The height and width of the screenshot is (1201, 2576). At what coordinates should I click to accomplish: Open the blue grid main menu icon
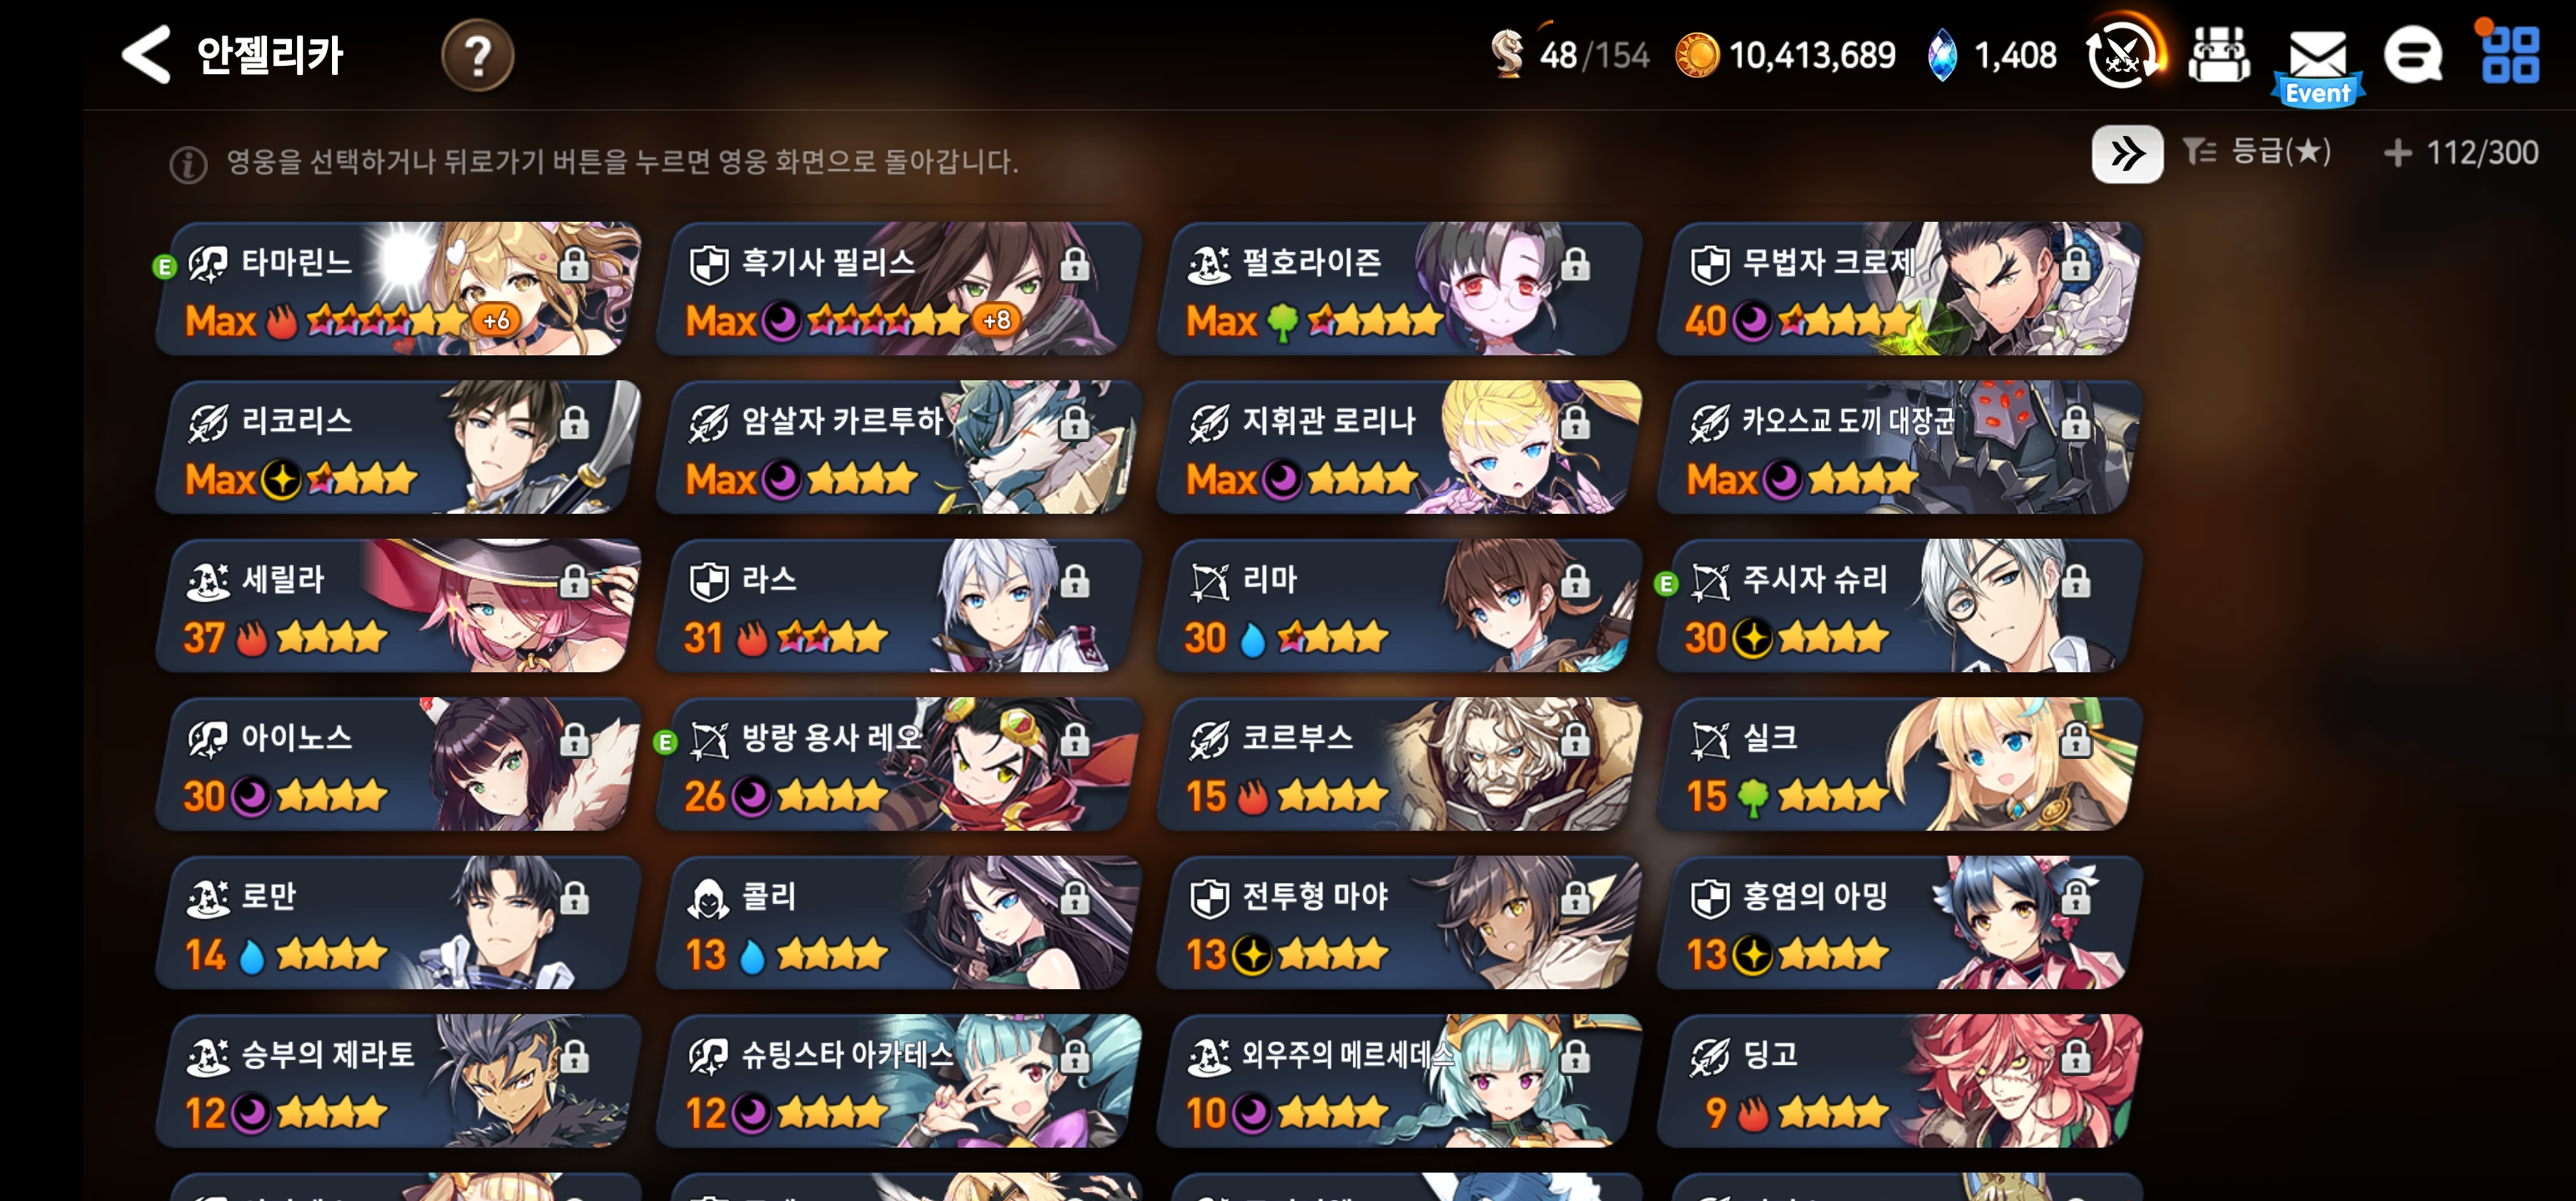[2509, 54]
